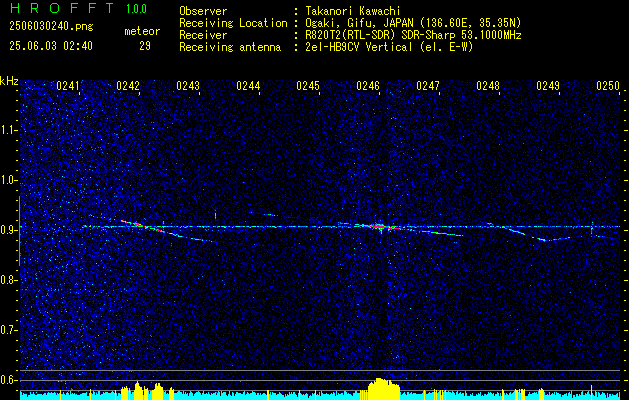Image resolution: width=629 pixels, height=400 pixels.
Task: Select the filename 2506030240.png
Action: click(x=51, y=27)
